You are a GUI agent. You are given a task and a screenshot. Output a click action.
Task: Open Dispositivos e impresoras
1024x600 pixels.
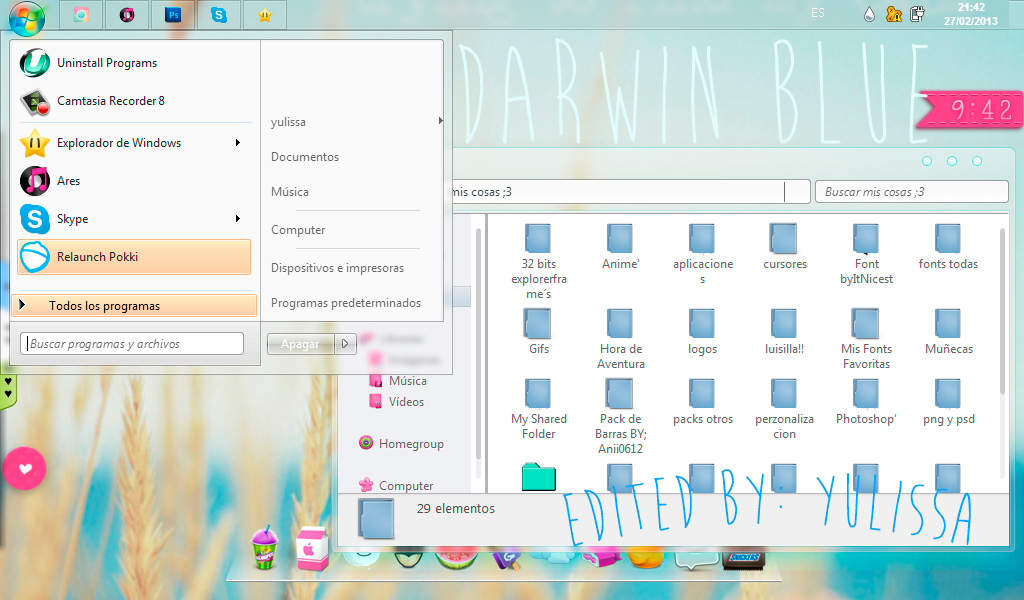[x=338, y=268]
